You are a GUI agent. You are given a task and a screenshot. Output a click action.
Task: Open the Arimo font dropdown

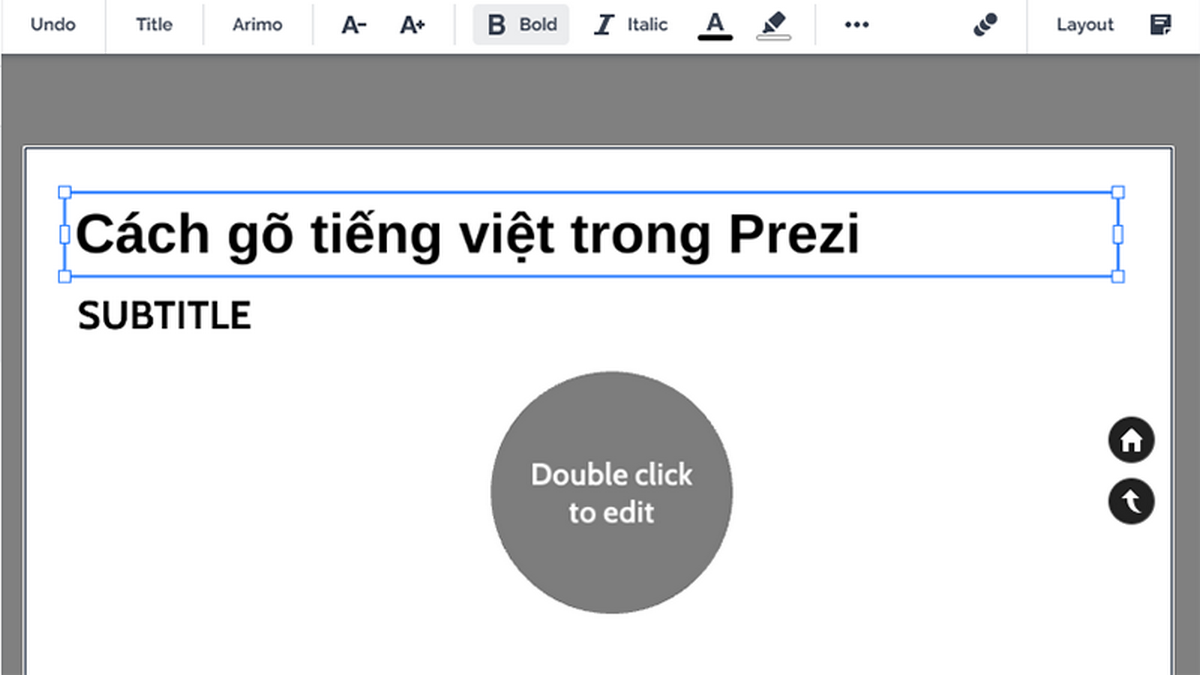[x=257, y=25]
